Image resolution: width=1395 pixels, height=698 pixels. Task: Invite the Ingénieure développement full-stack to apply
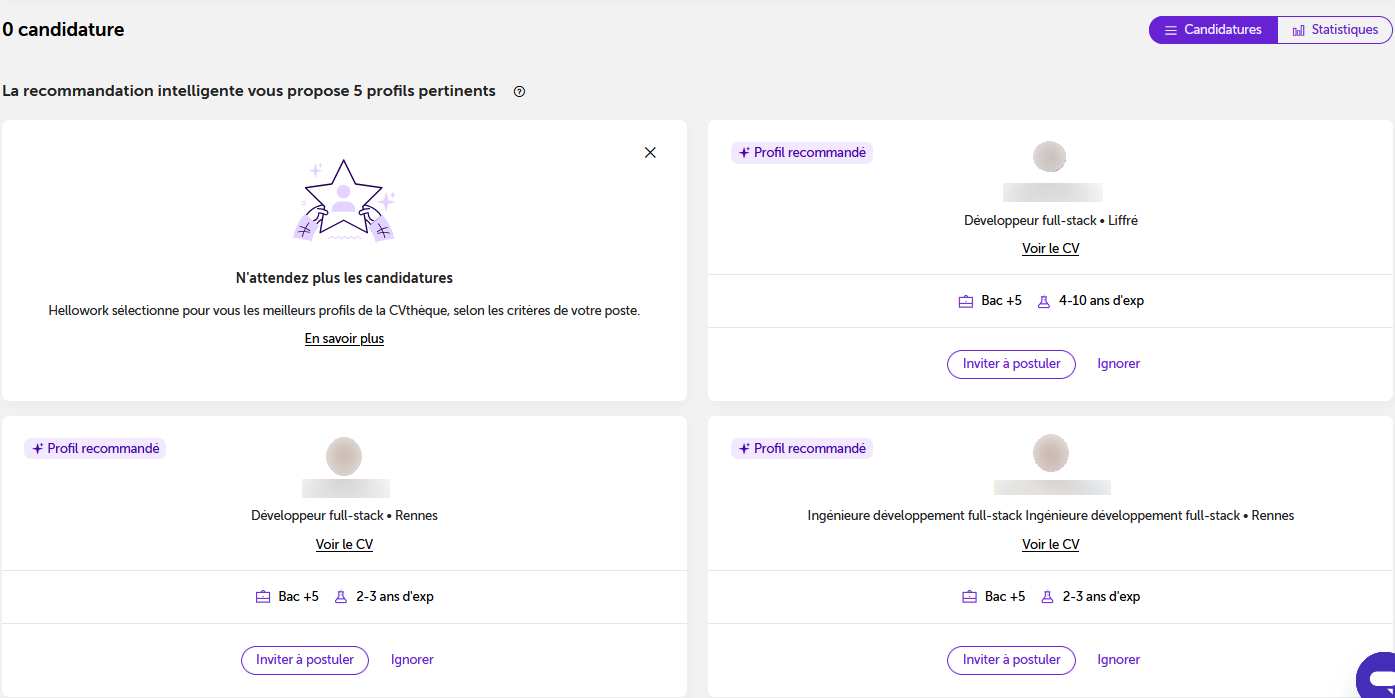pyautogui.click(x=1011, y=660)
